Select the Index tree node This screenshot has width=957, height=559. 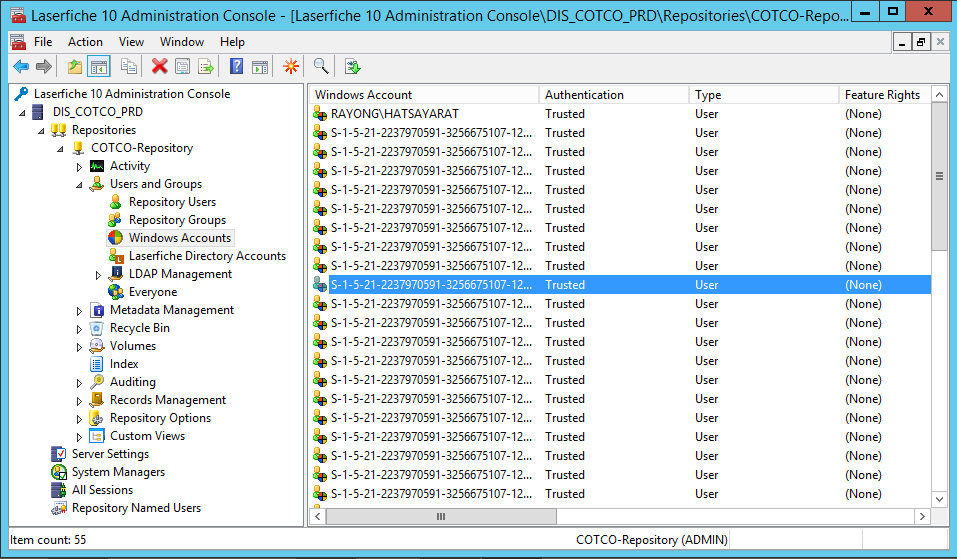tap(124, 364)
